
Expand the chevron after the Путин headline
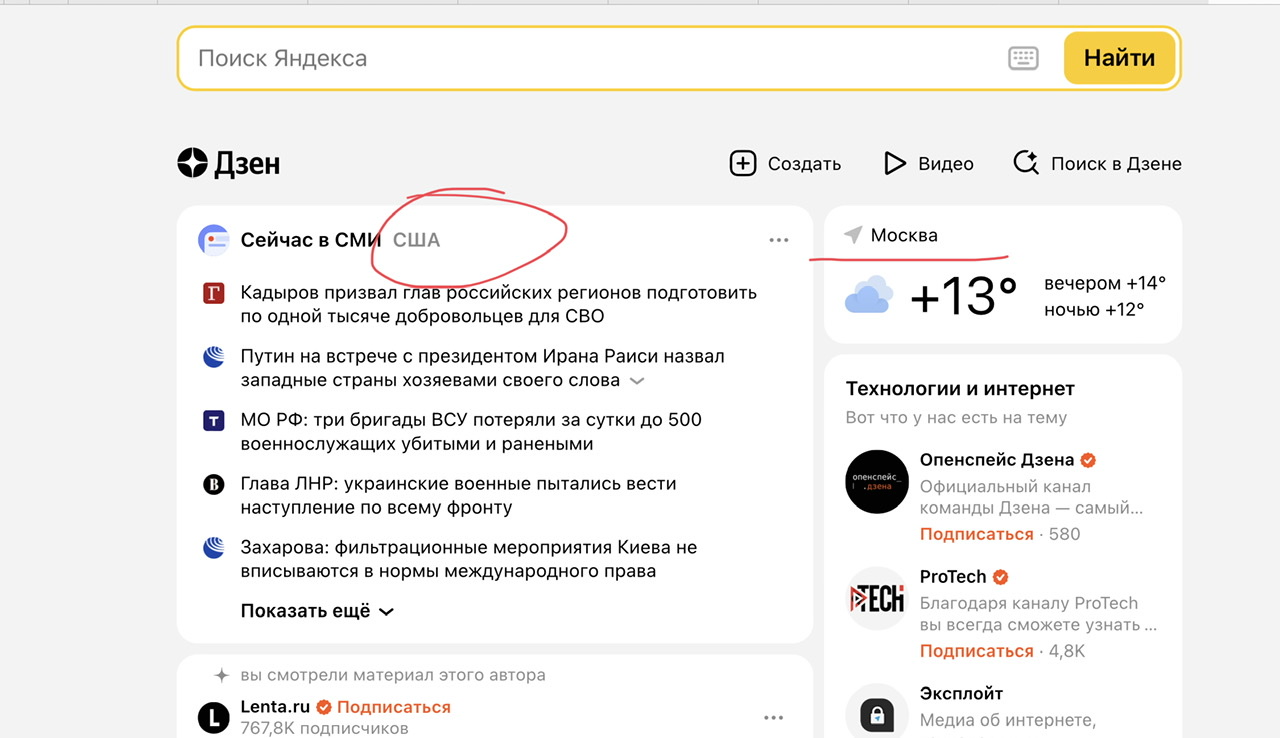637,381
